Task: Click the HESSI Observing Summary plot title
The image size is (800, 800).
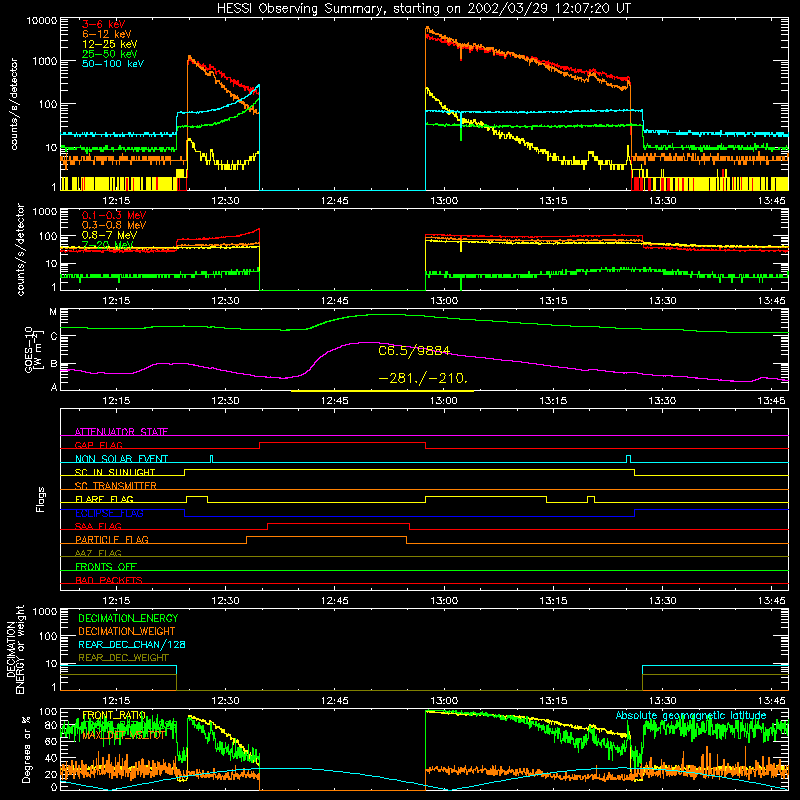Action: [x=423, y=9]
